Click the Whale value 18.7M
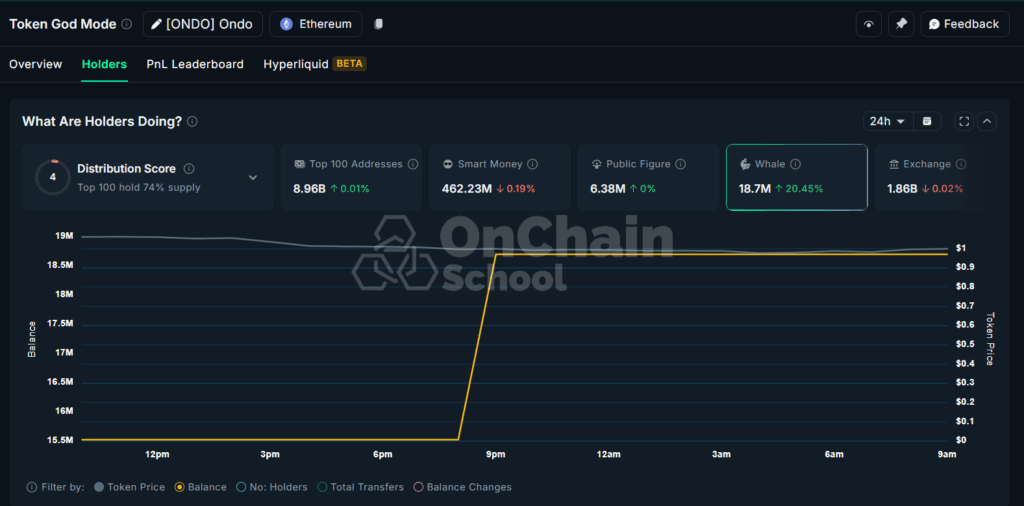Image resolution: width=1024 pixels, height=506 pixels. pos(754,189)
